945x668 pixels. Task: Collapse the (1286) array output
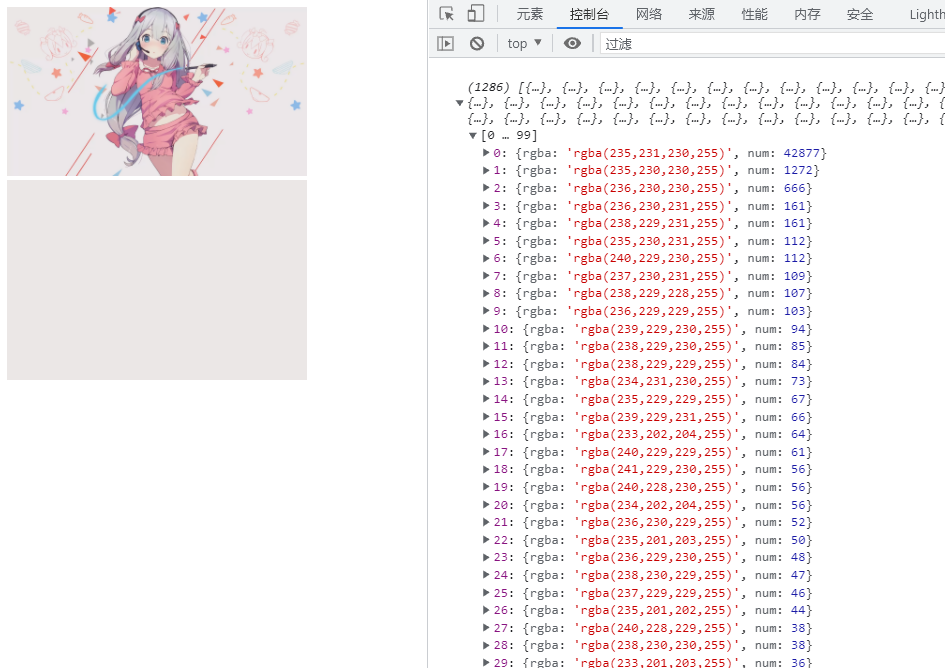click(x=460, y=102)
